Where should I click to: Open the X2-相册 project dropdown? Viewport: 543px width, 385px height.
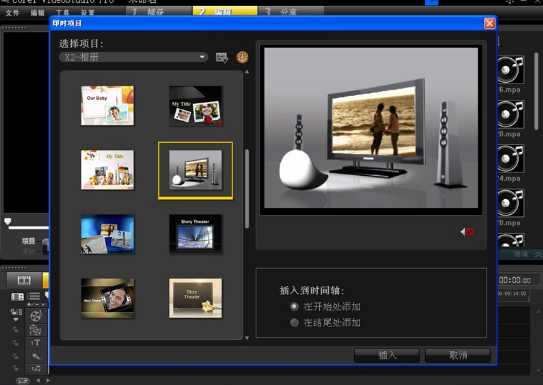point(133,57)
